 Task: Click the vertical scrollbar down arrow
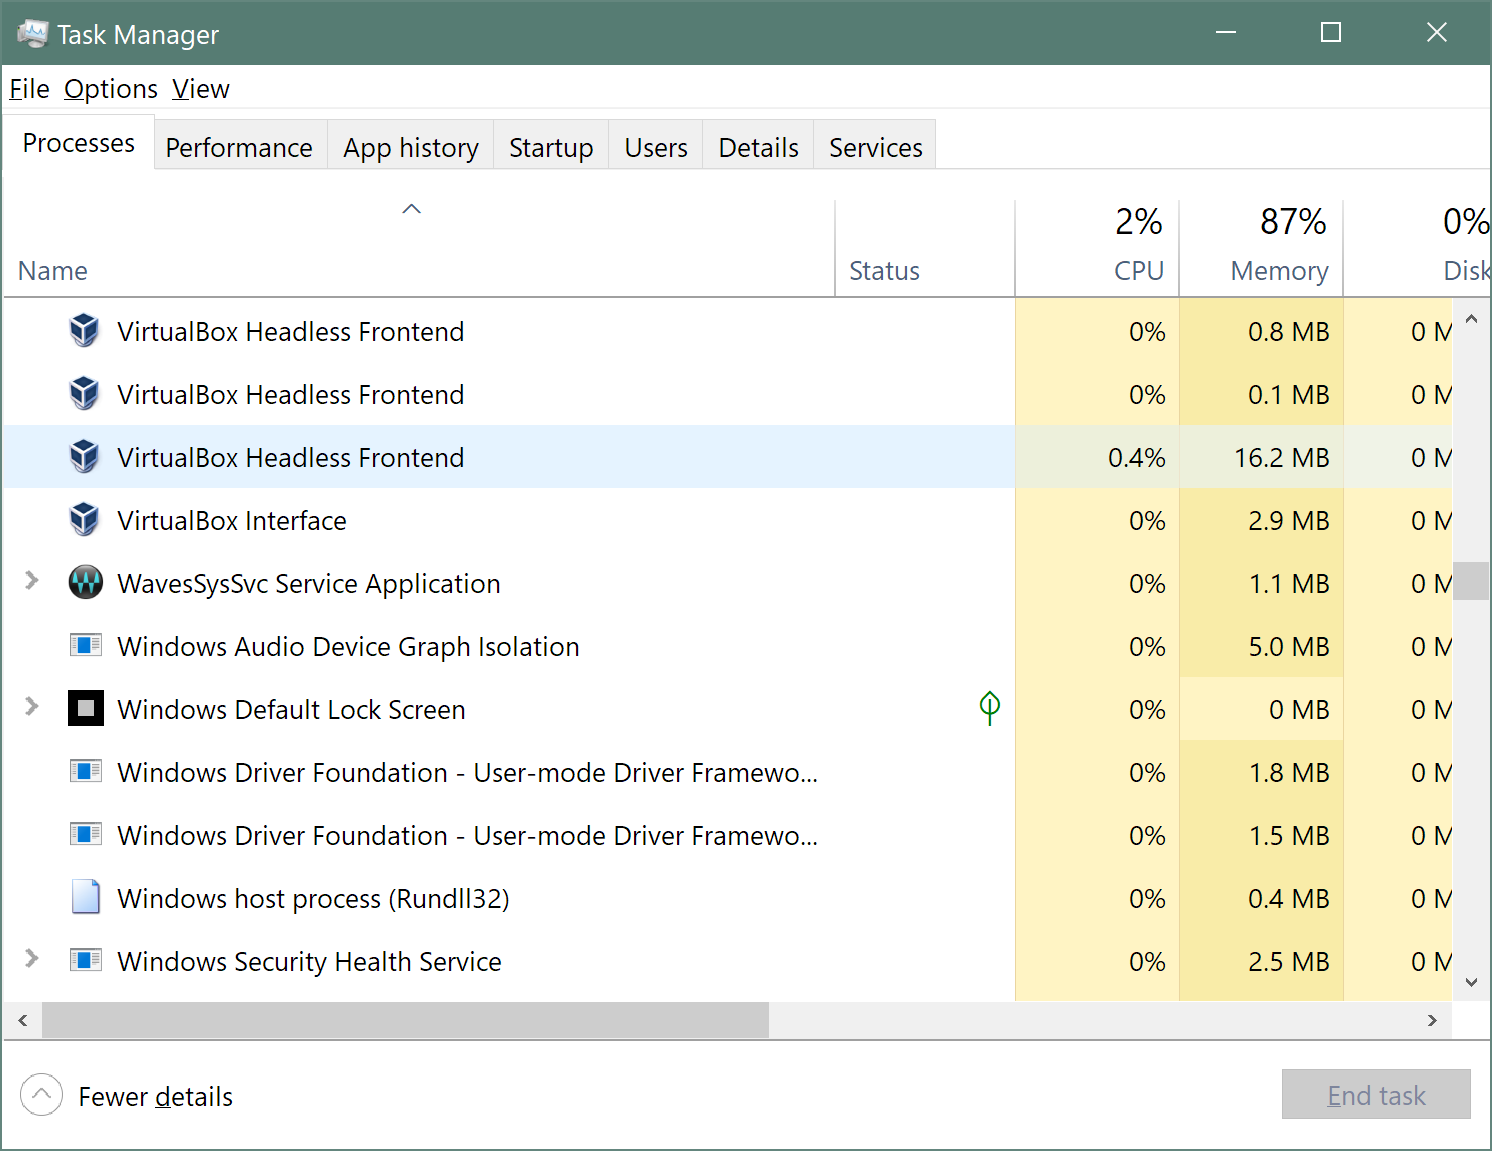1471,982
